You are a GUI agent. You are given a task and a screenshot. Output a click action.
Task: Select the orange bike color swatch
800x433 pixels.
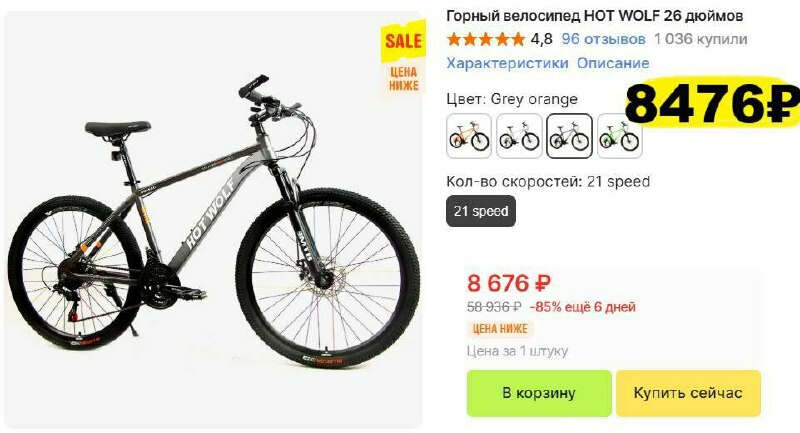(469, 136)
